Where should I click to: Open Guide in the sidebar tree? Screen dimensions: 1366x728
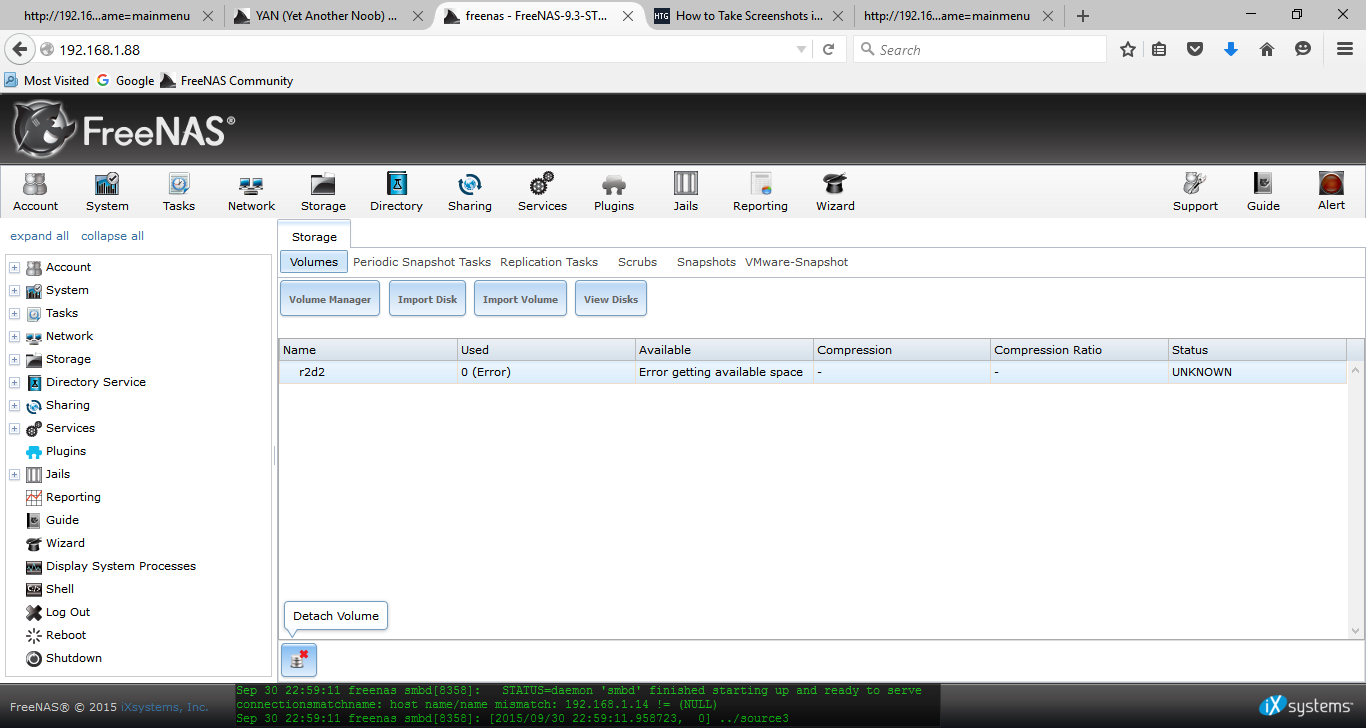point(62,520)
